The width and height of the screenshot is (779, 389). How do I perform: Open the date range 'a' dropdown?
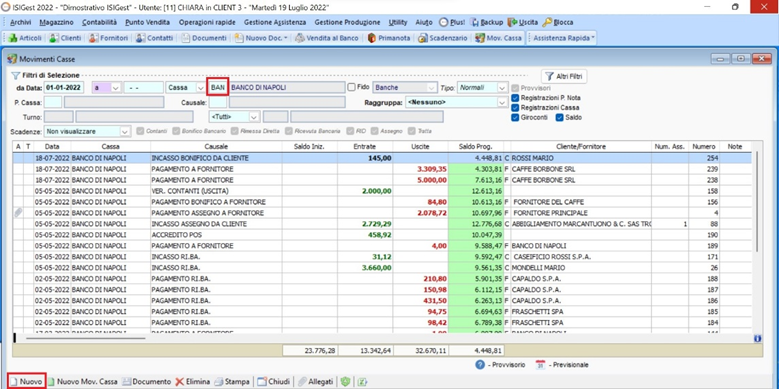106,87
